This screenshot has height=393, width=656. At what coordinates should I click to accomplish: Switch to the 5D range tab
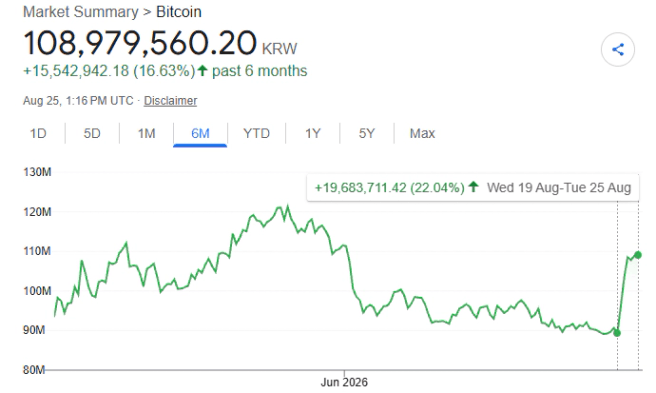(x=92, y=134)
